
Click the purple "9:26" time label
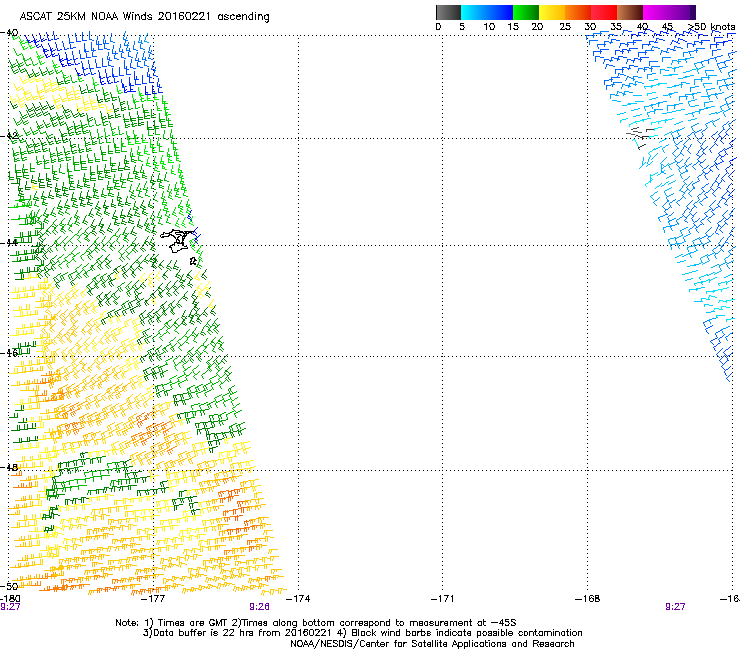(x=260, y=607)
